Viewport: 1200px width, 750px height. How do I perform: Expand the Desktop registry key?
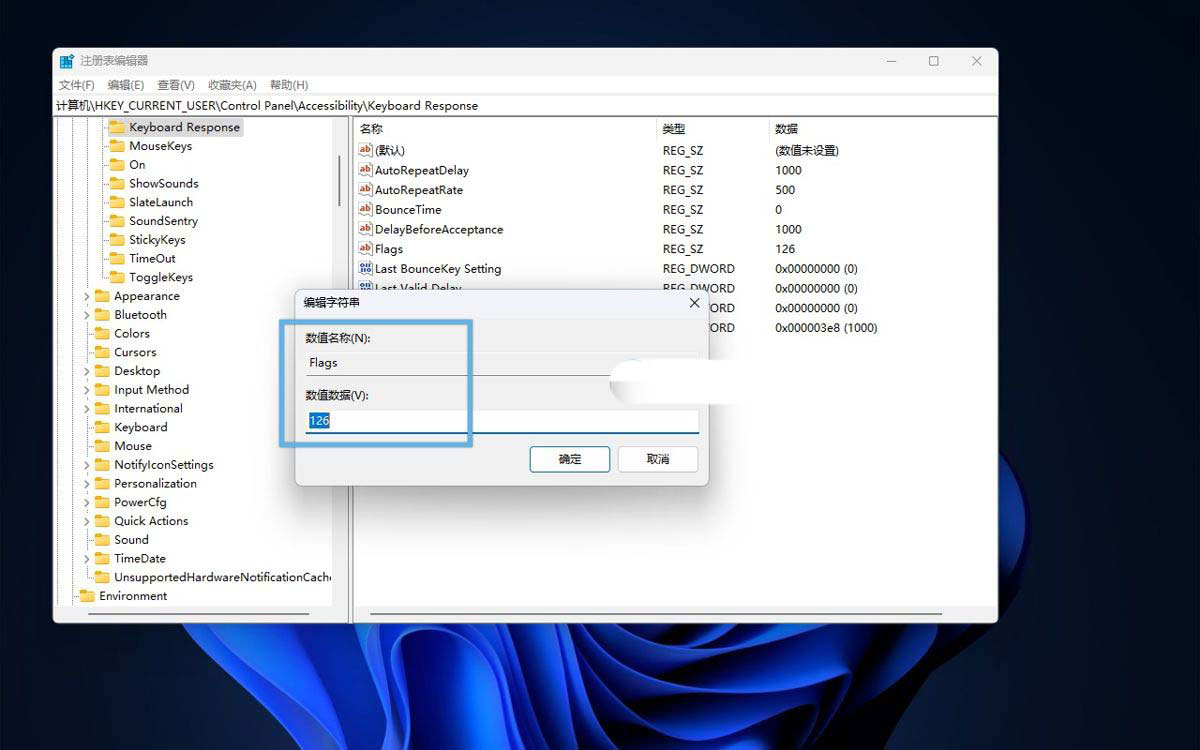87,370
